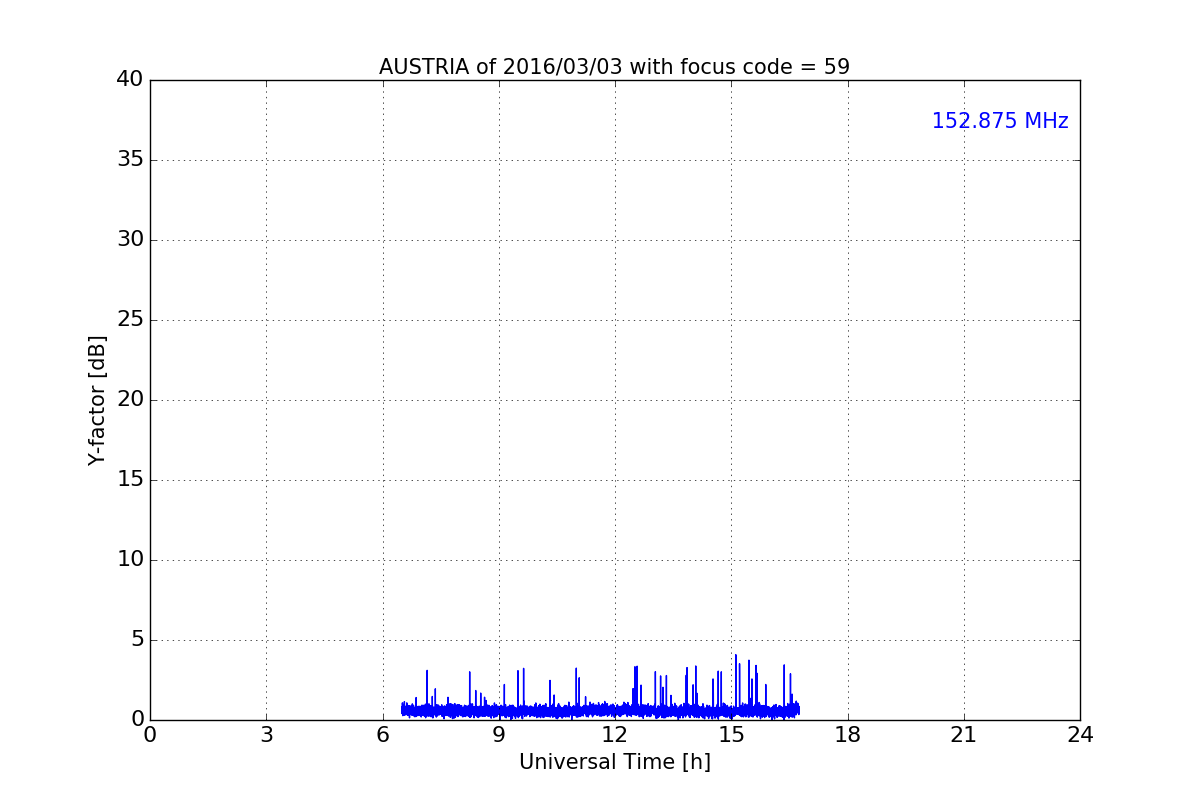This screenshot has height=800, width=1200.
Task: Click the x-axis tick label 21
Action: [x=964, y=735]
